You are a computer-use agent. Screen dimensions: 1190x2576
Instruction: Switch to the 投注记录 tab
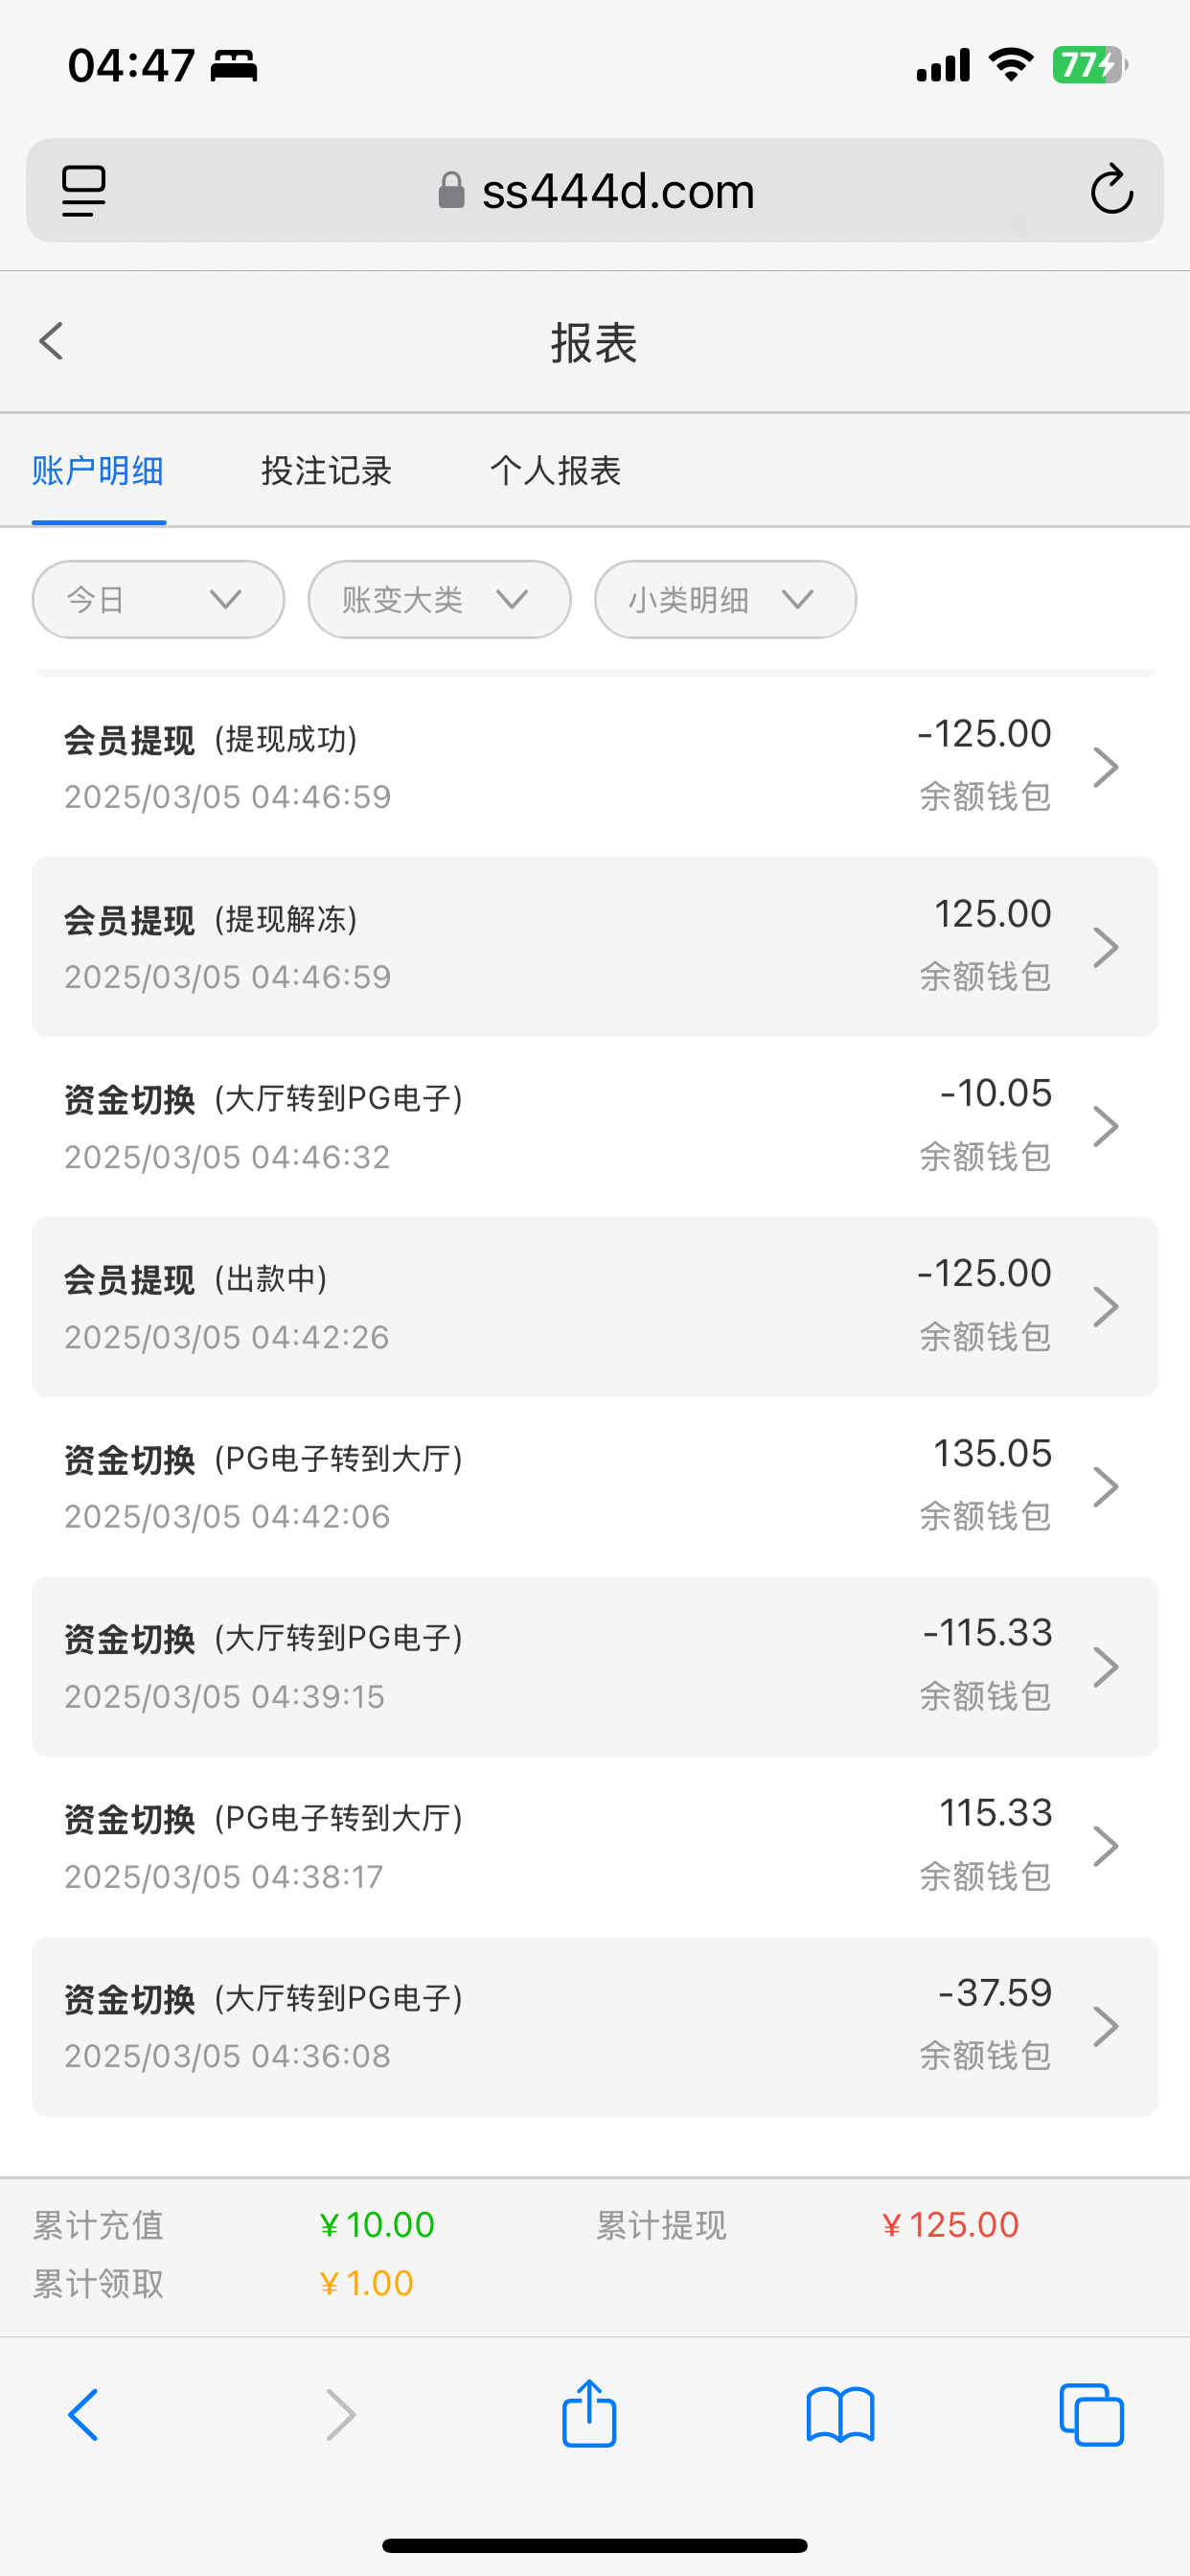(326, 470)
